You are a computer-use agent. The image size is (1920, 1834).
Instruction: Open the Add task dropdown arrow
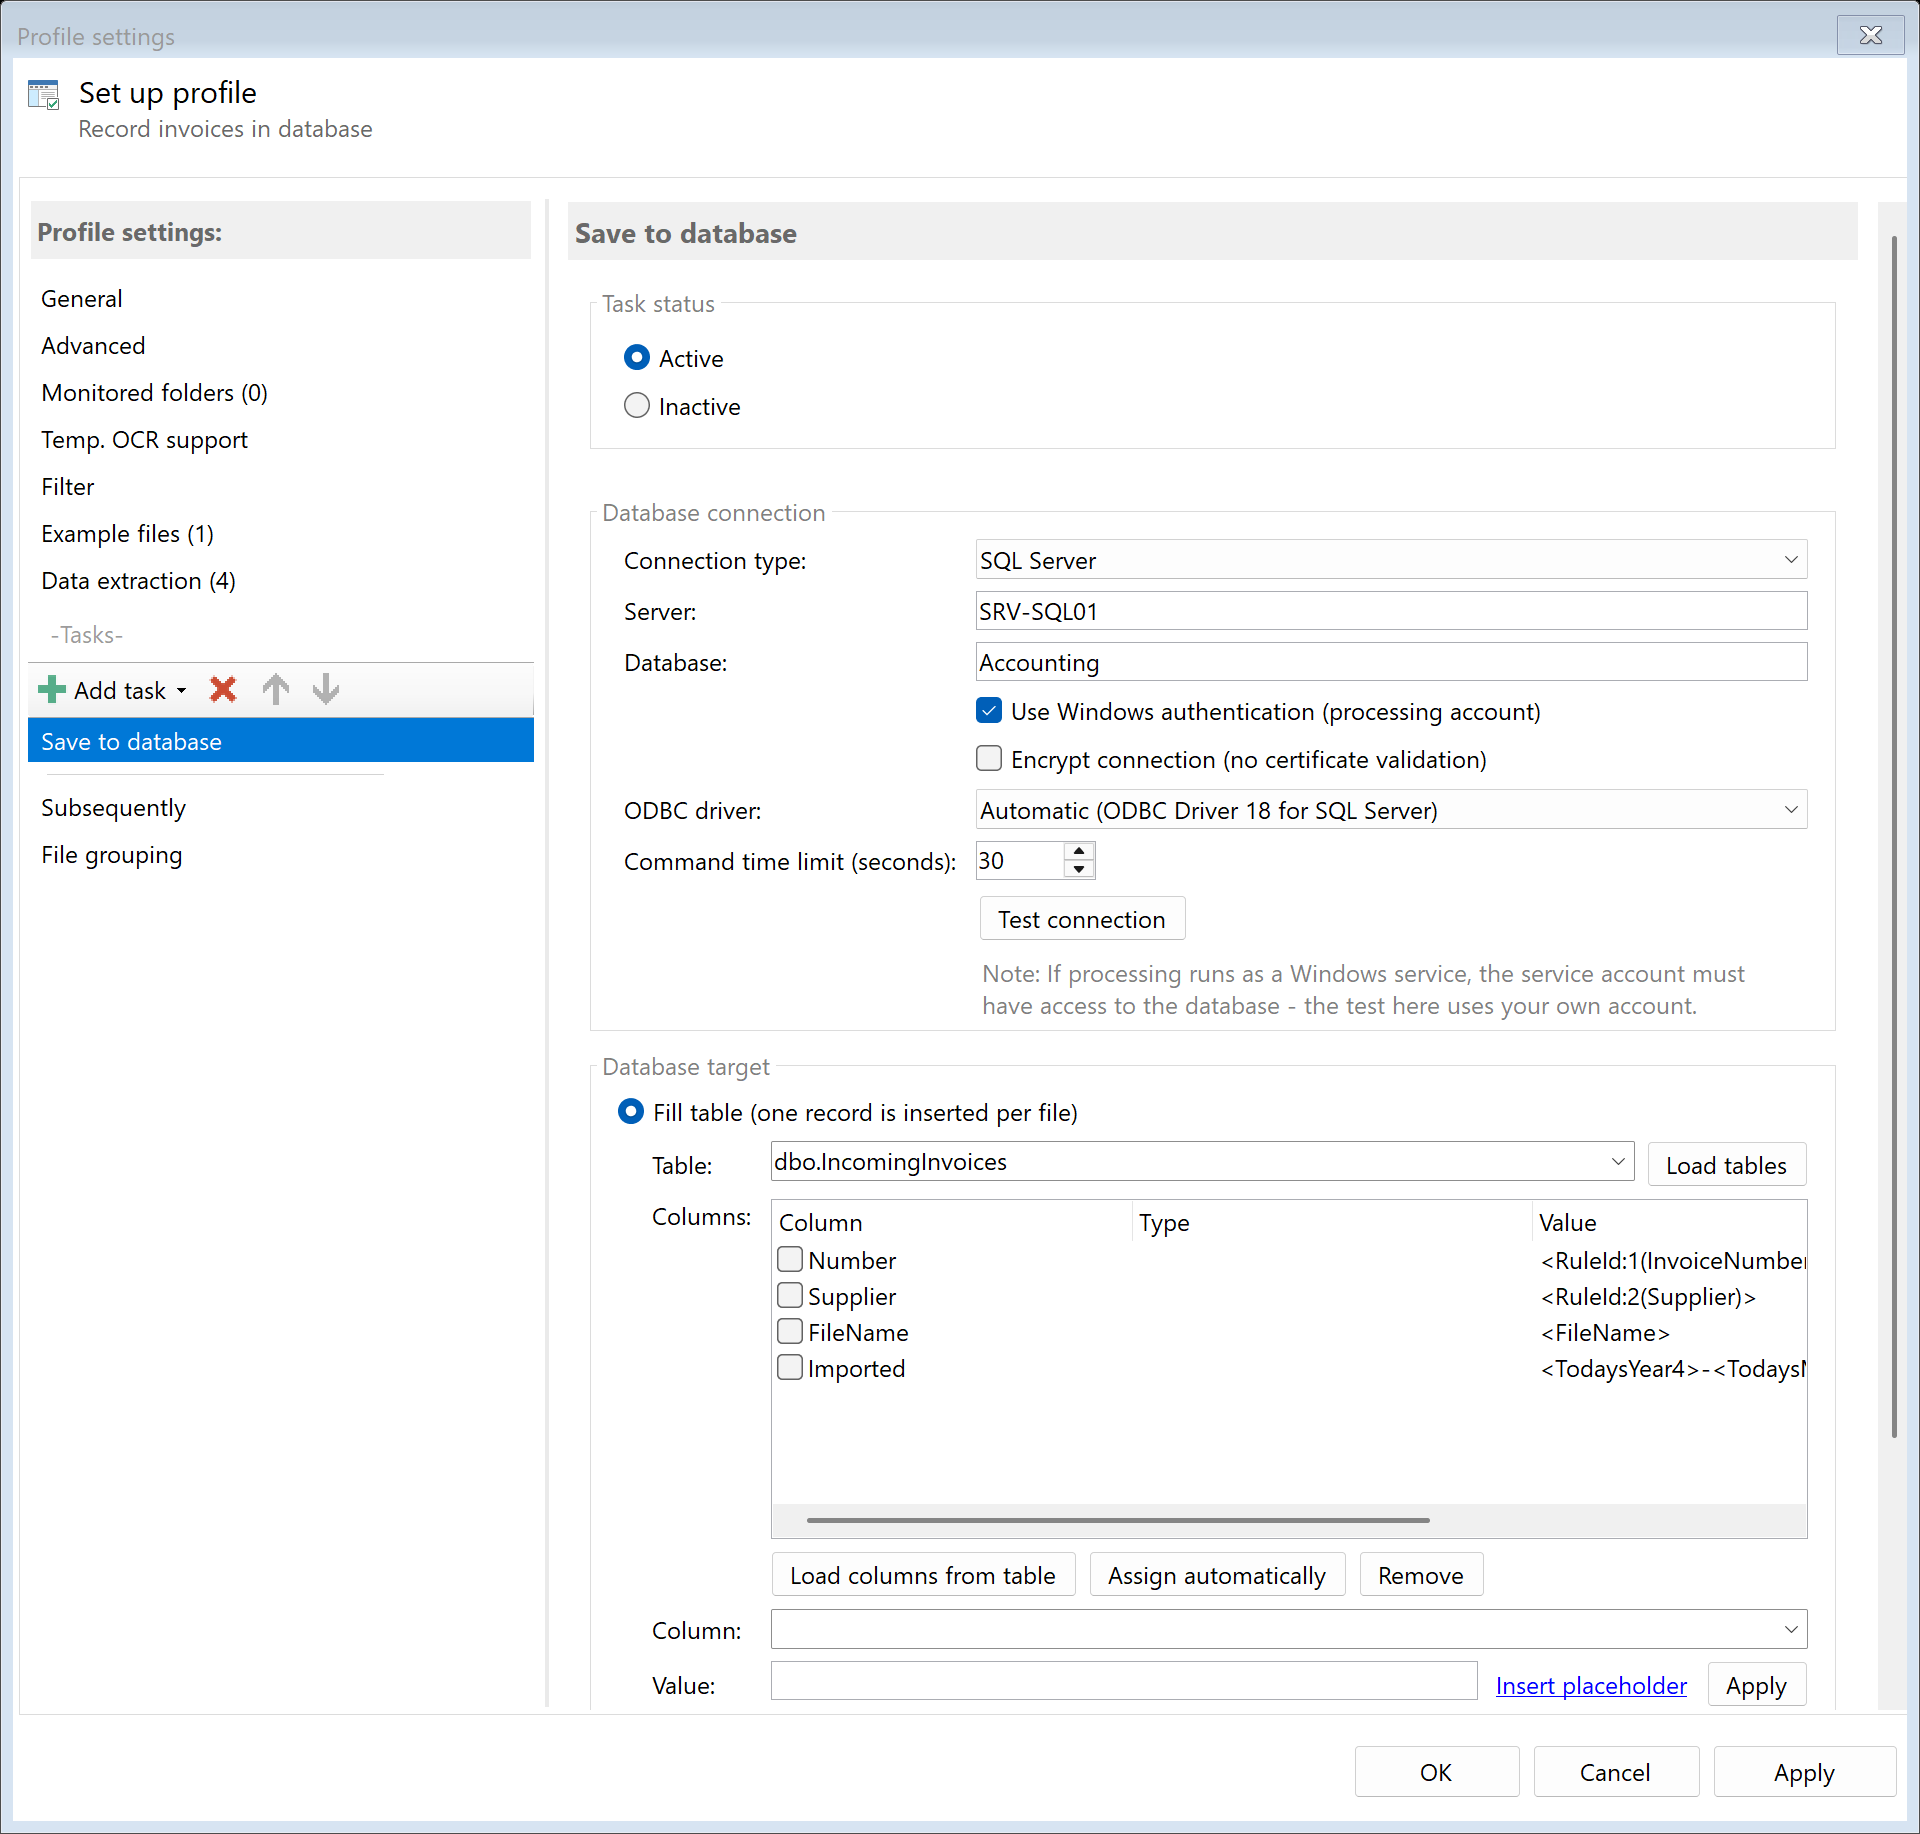[181, 691]
